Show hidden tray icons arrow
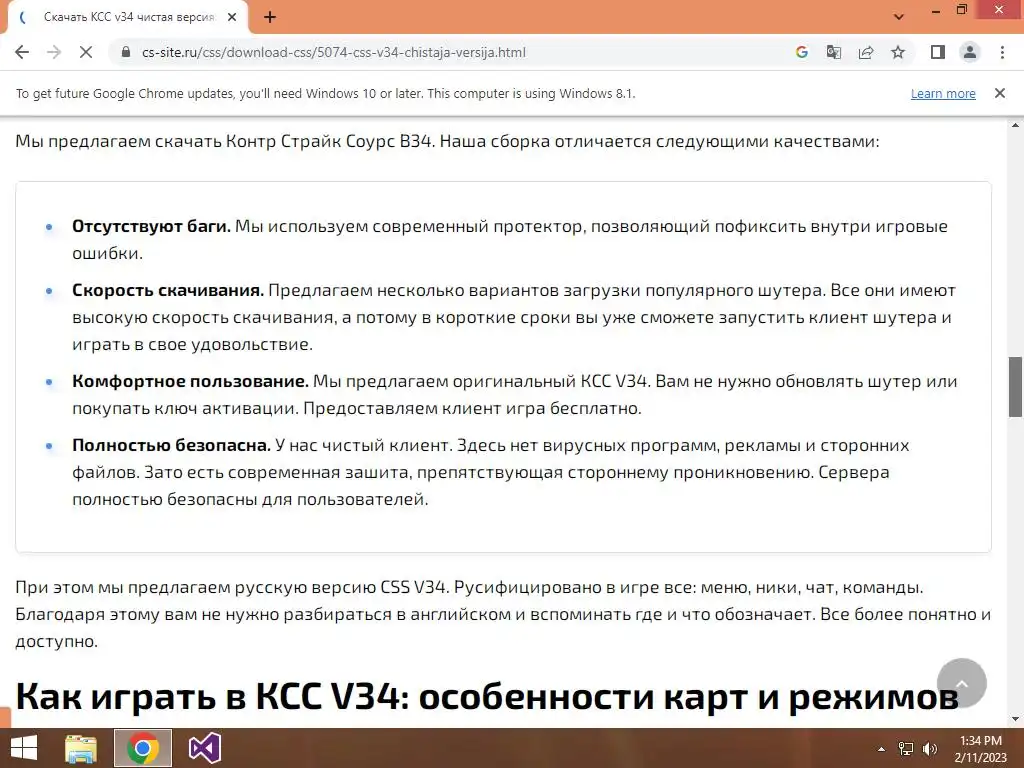The height and width of the screenshot is (768, 1024). pyautogui.click(x=881, y=749)
